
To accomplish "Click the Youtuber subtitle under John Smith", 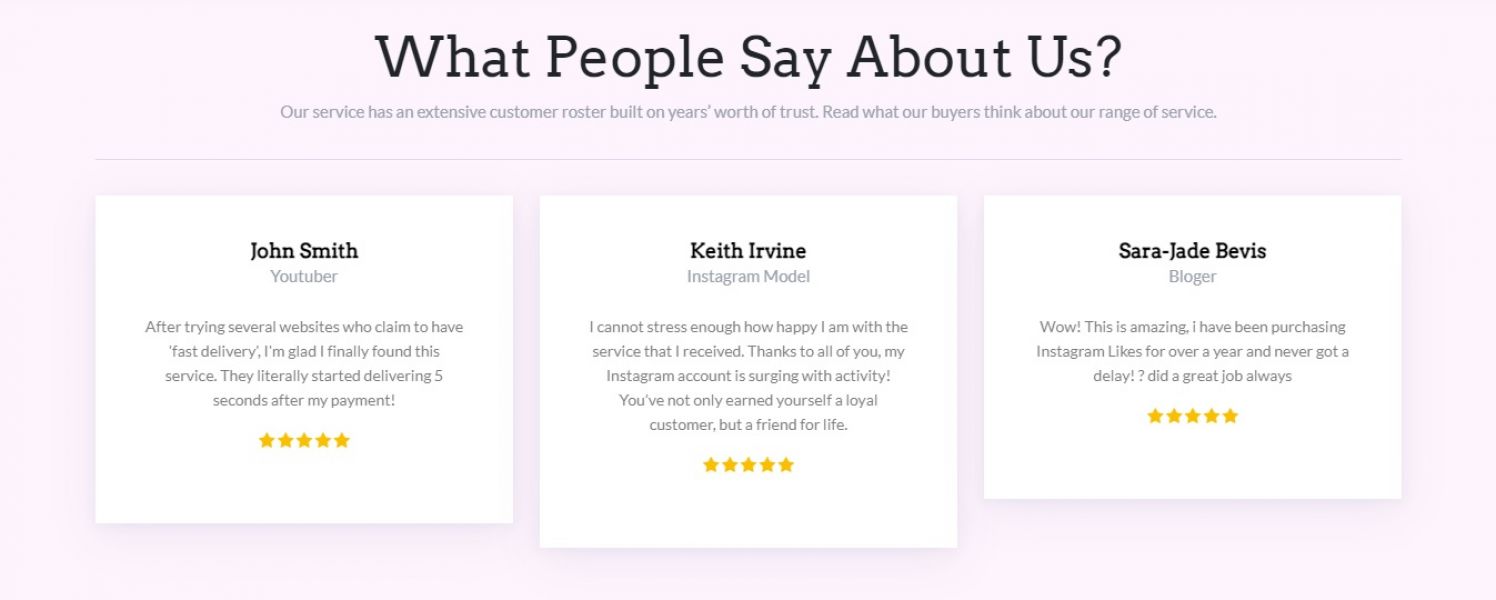I will [x=304, y=277].
